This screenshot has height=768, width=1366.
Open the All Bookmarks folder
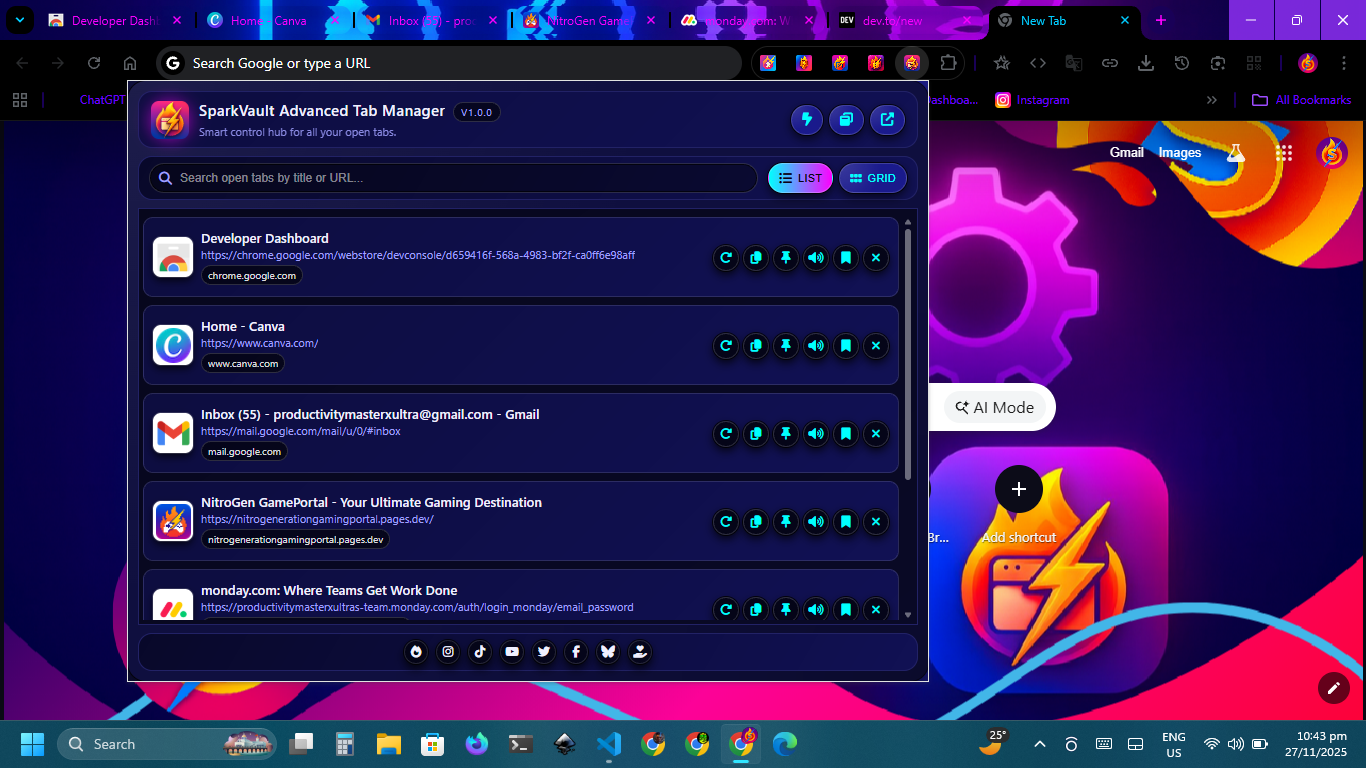1302,100
